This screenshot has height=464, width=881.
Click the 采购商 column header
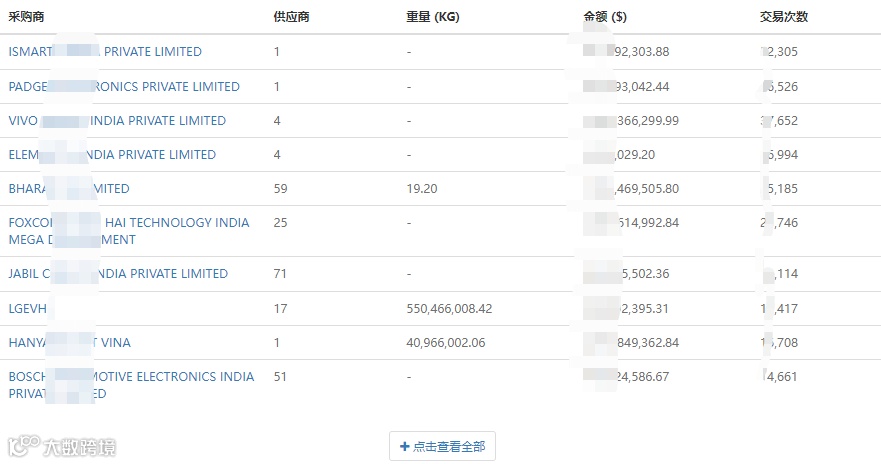point(26,17)
